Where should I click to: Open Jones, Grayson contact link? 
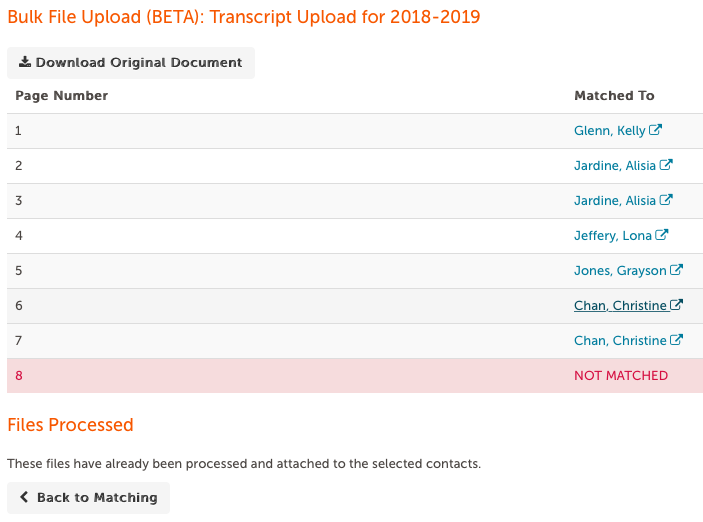click(x=620, y=271)
